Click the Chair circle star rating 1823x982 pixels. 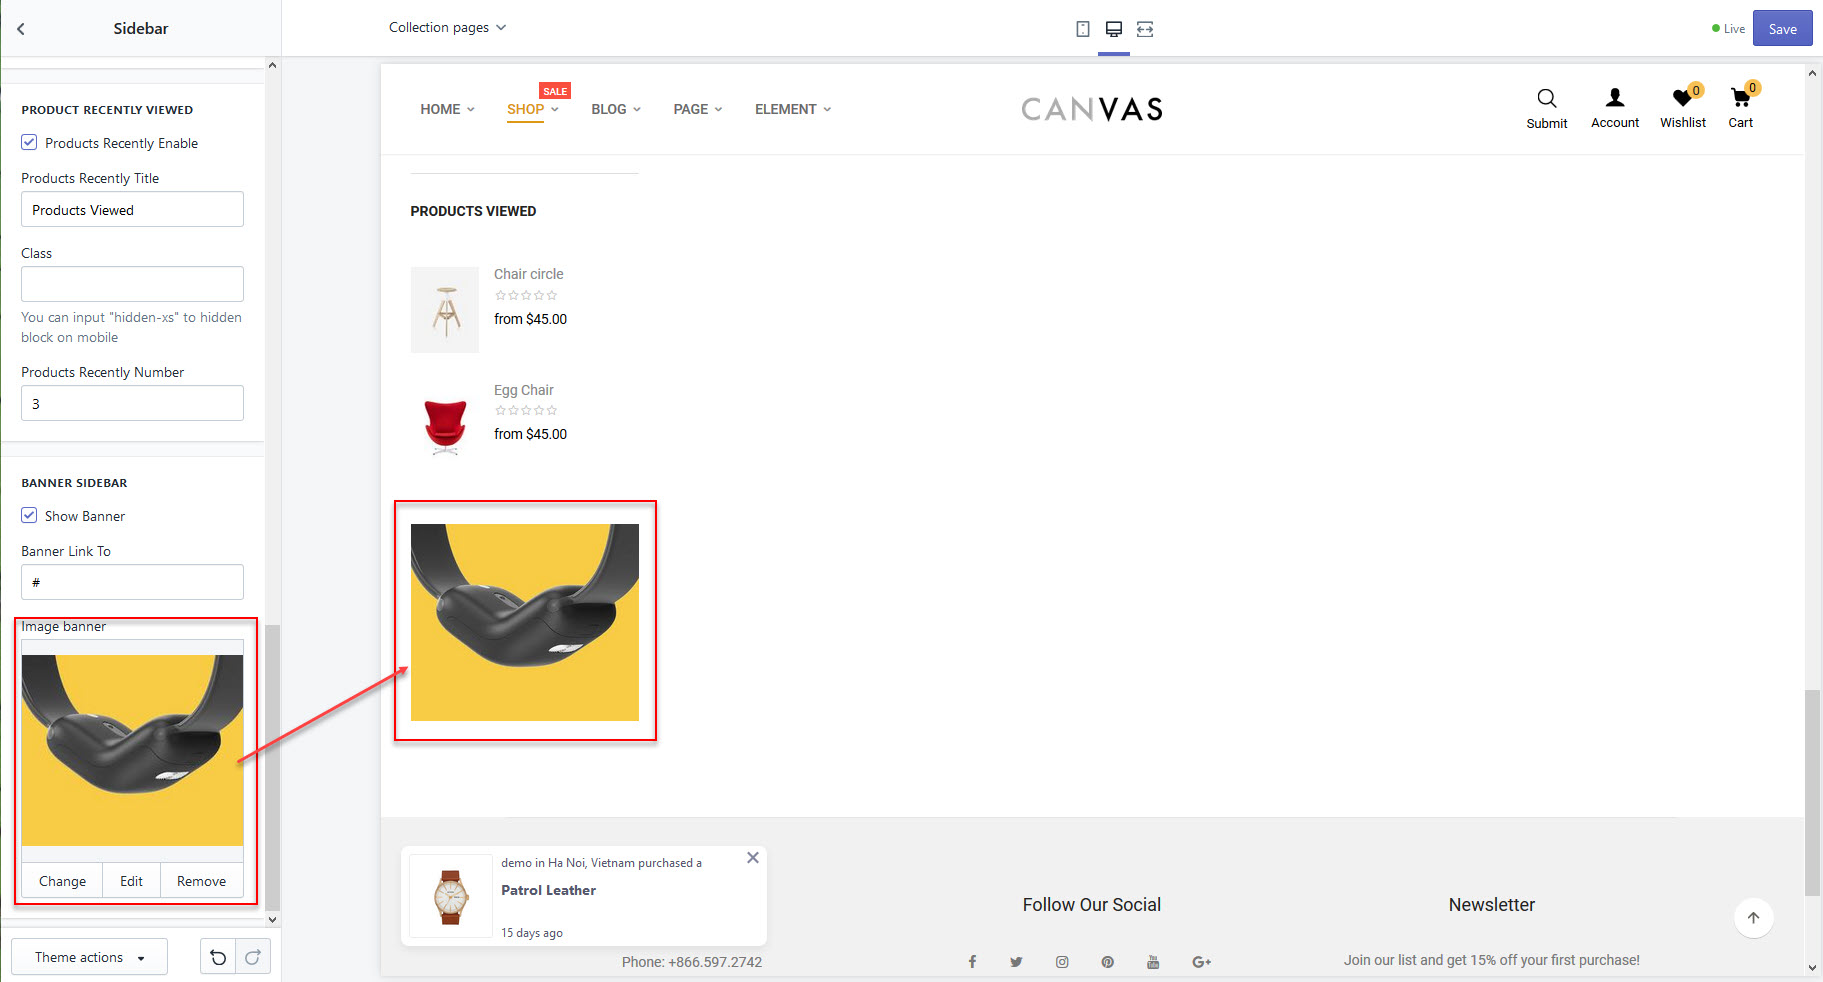point(526,295)
